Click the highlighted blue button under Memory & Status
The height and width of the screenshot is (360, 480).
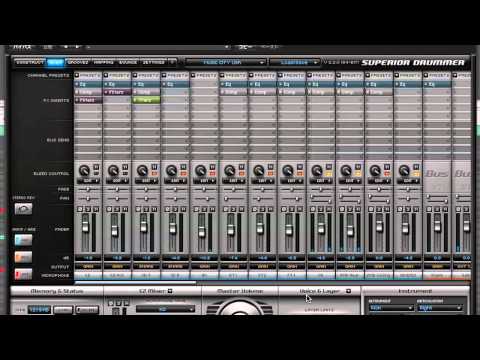click(x=39, y=310)
